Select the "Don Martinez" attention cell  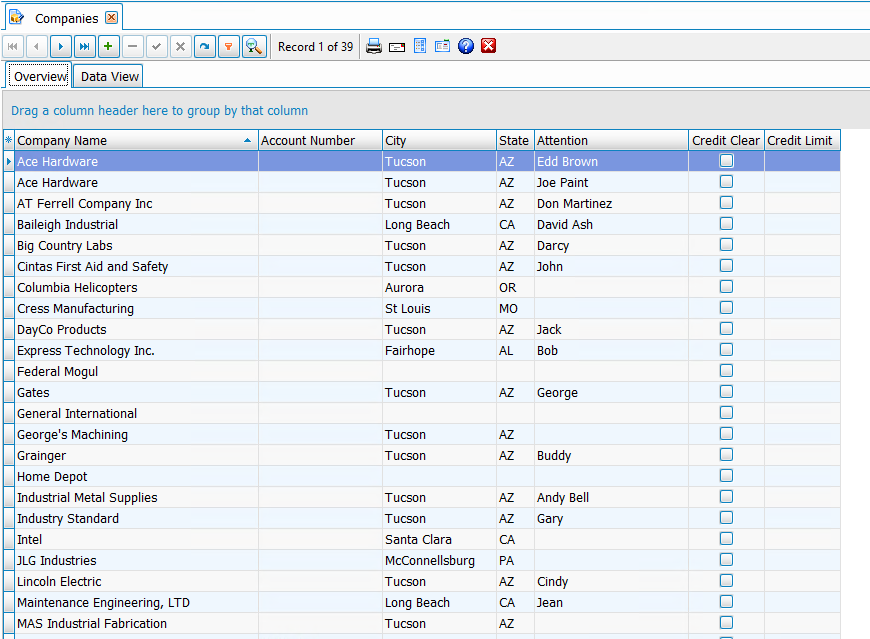click(611, 204)
